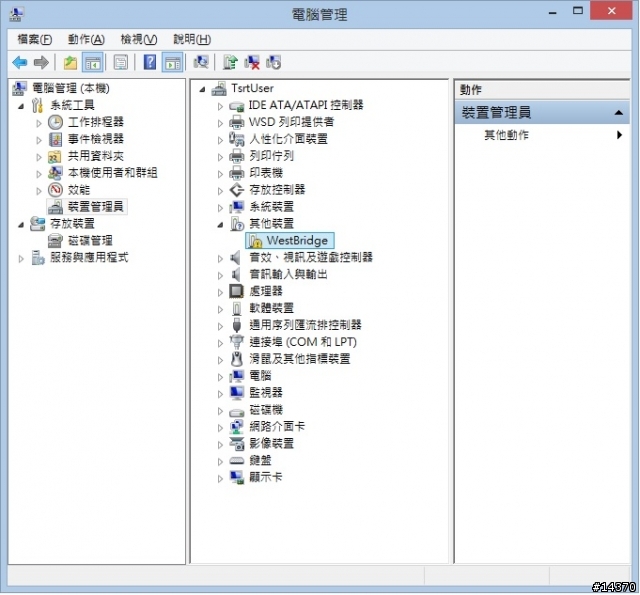Expand 連接埠 (COM 和 LPT) node
The image size is (640, 595).
[x=220, y=343]
